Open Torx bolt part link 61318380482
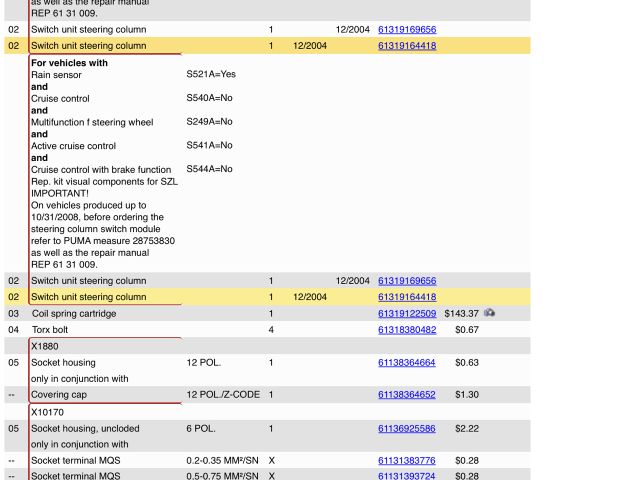This screenshot has width=640, height=480. pos(406,330)
